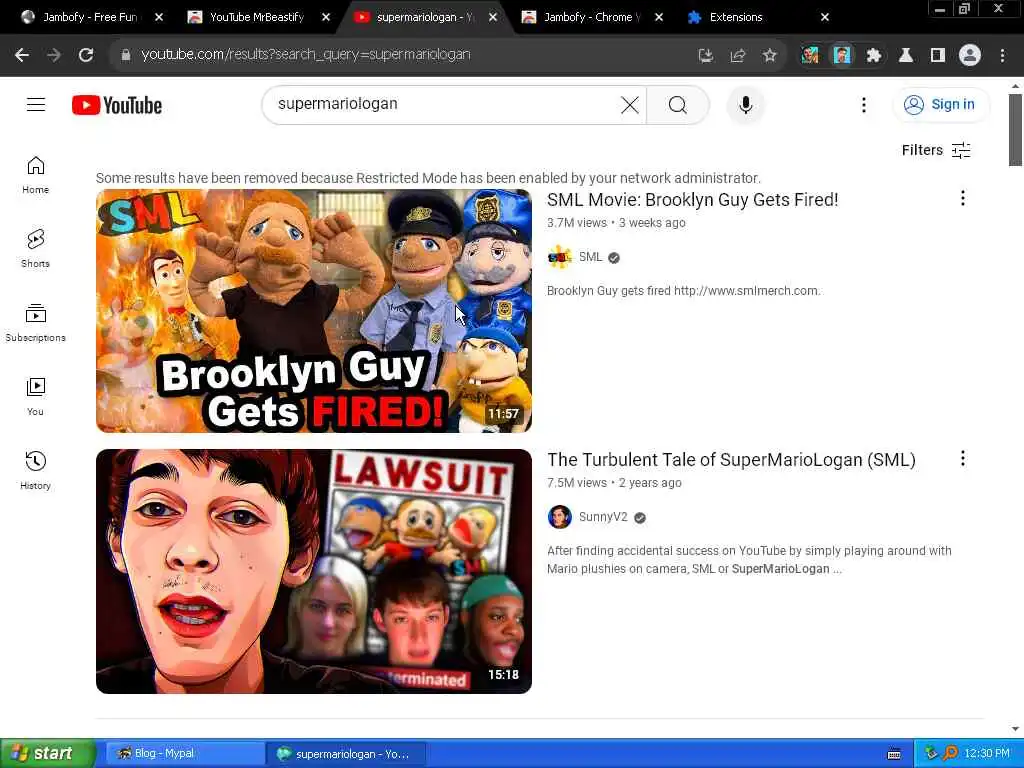Click supermariologan taskbar window button
The image size is (1024, 768).
click(345, 754)
